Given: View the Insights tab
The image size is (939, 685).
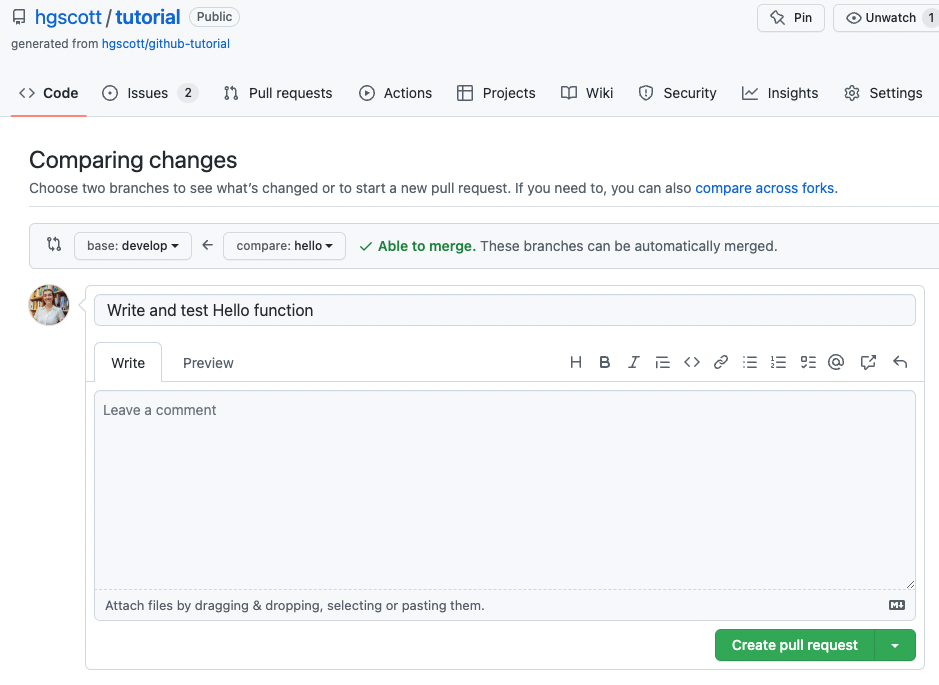Looking at the screenshot, I should pyautogui.click(x=780, y=93).
